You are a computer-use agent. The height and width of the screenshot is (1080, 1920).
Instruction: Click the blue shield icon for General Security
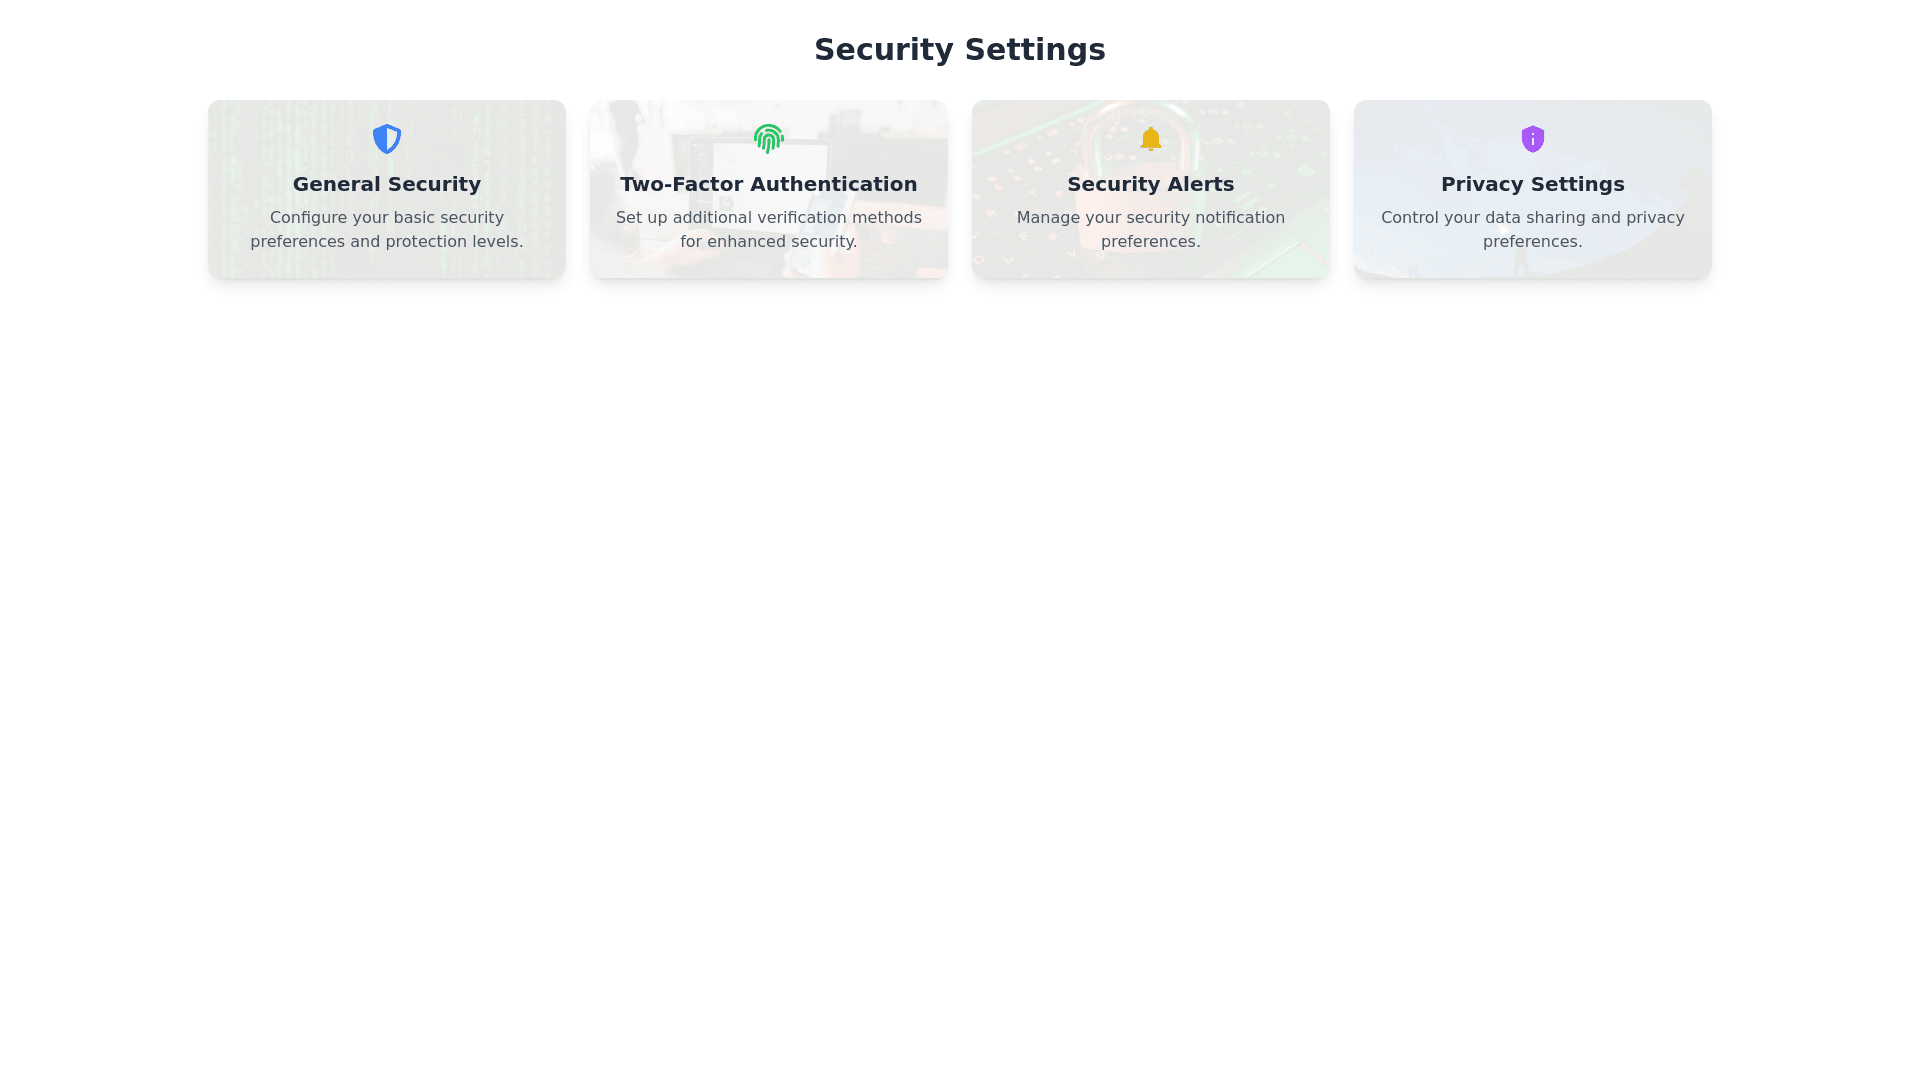coord(387,139)
